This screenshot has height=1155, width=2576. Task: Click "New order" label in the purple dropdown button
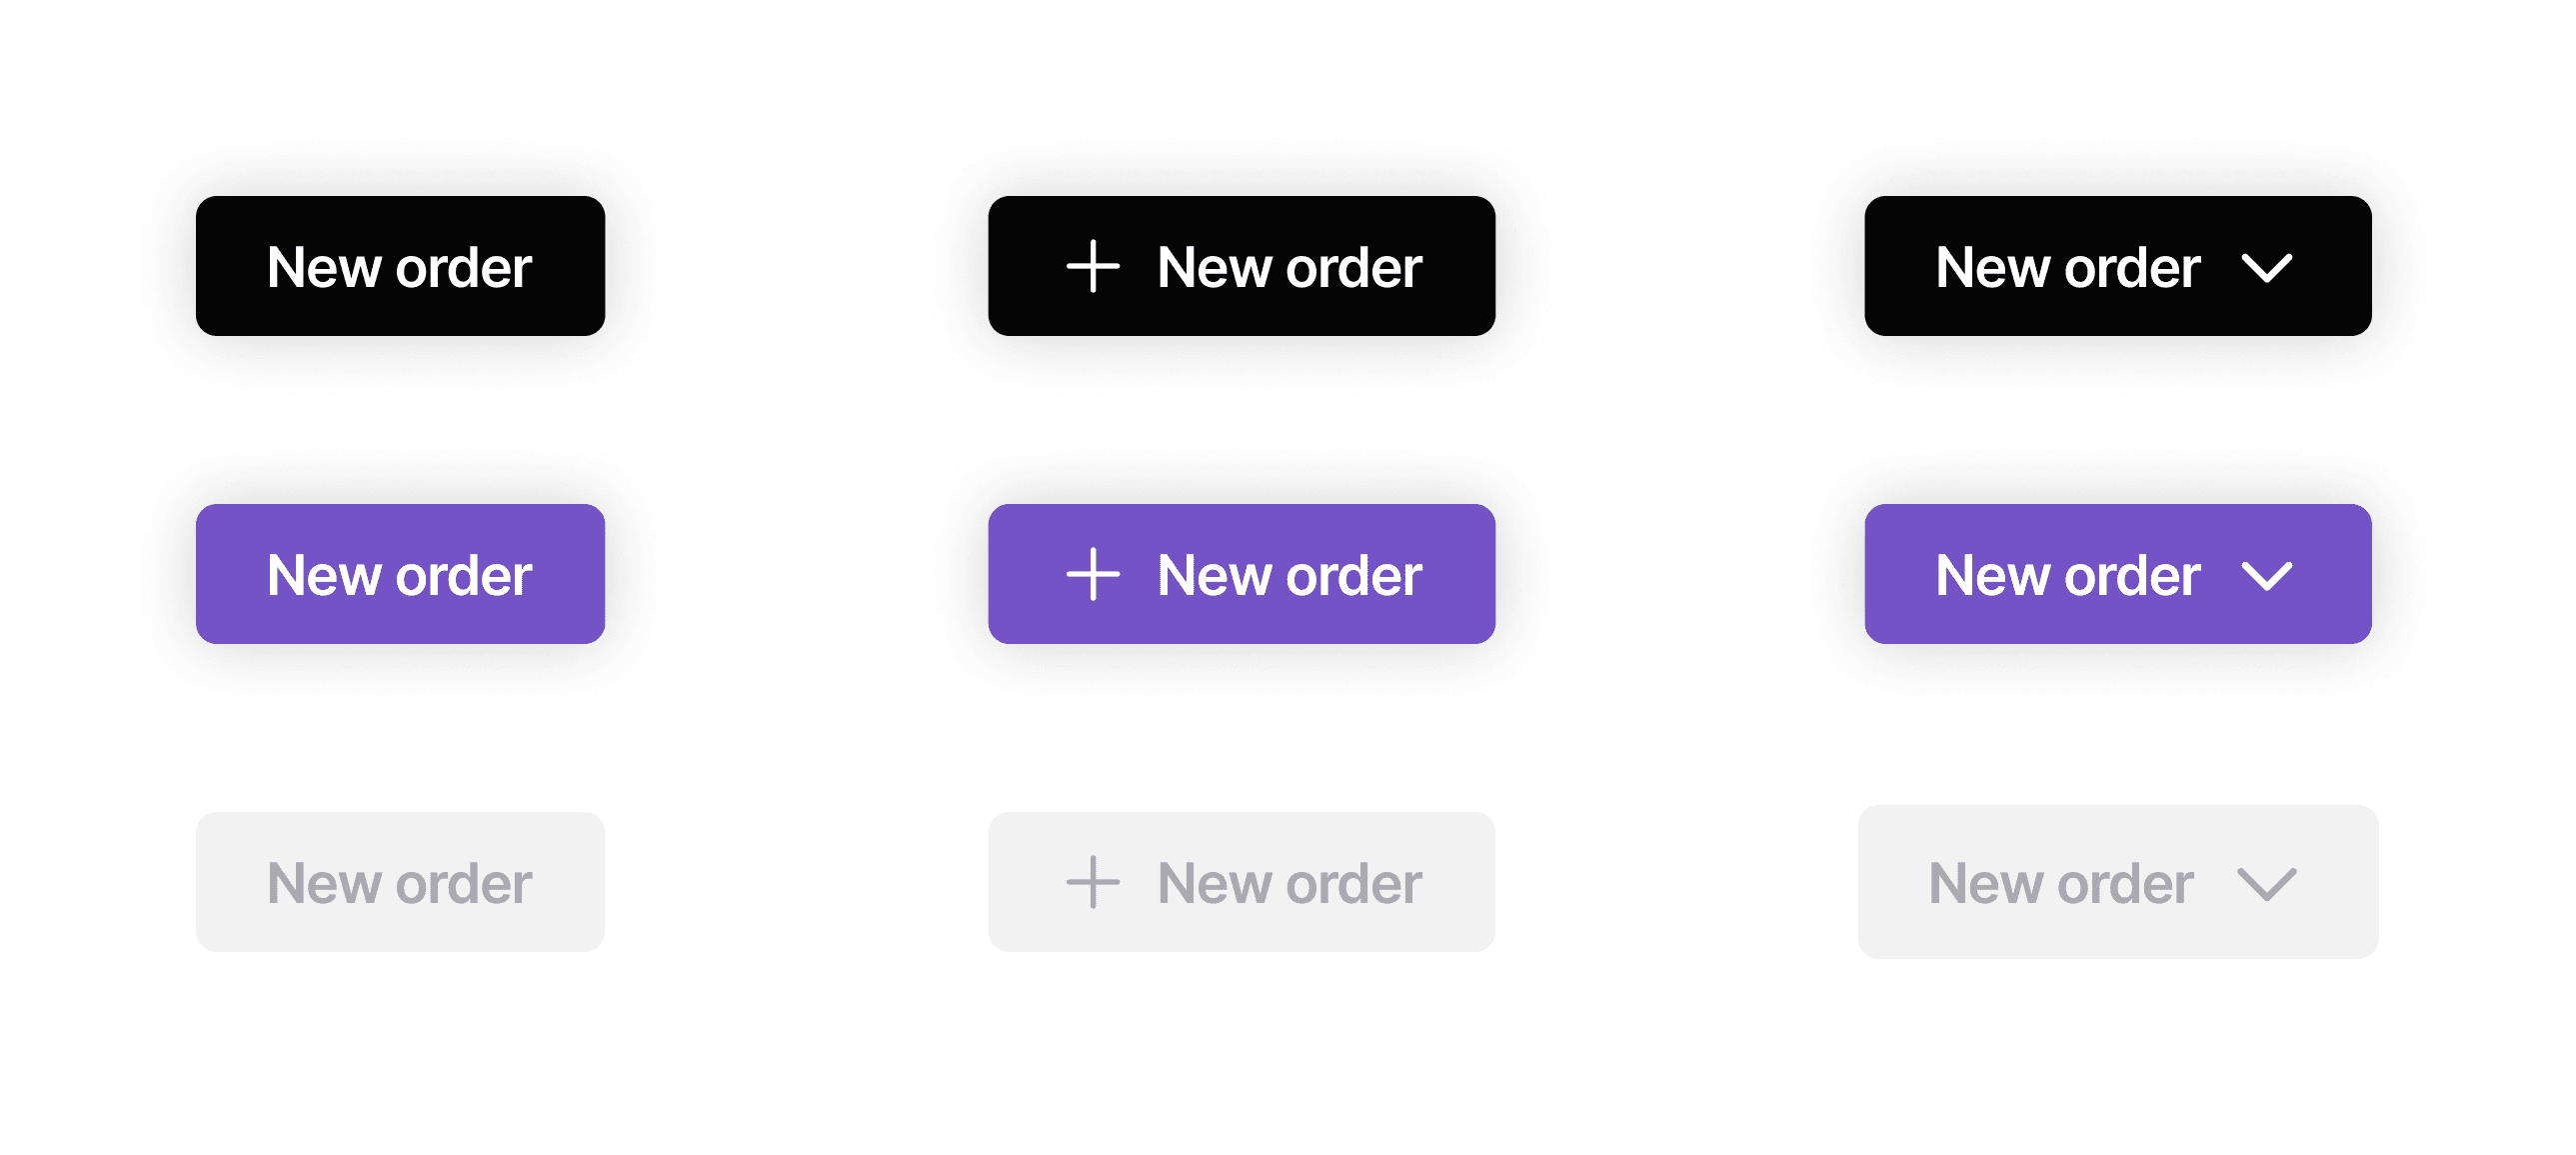(2067, 575)
